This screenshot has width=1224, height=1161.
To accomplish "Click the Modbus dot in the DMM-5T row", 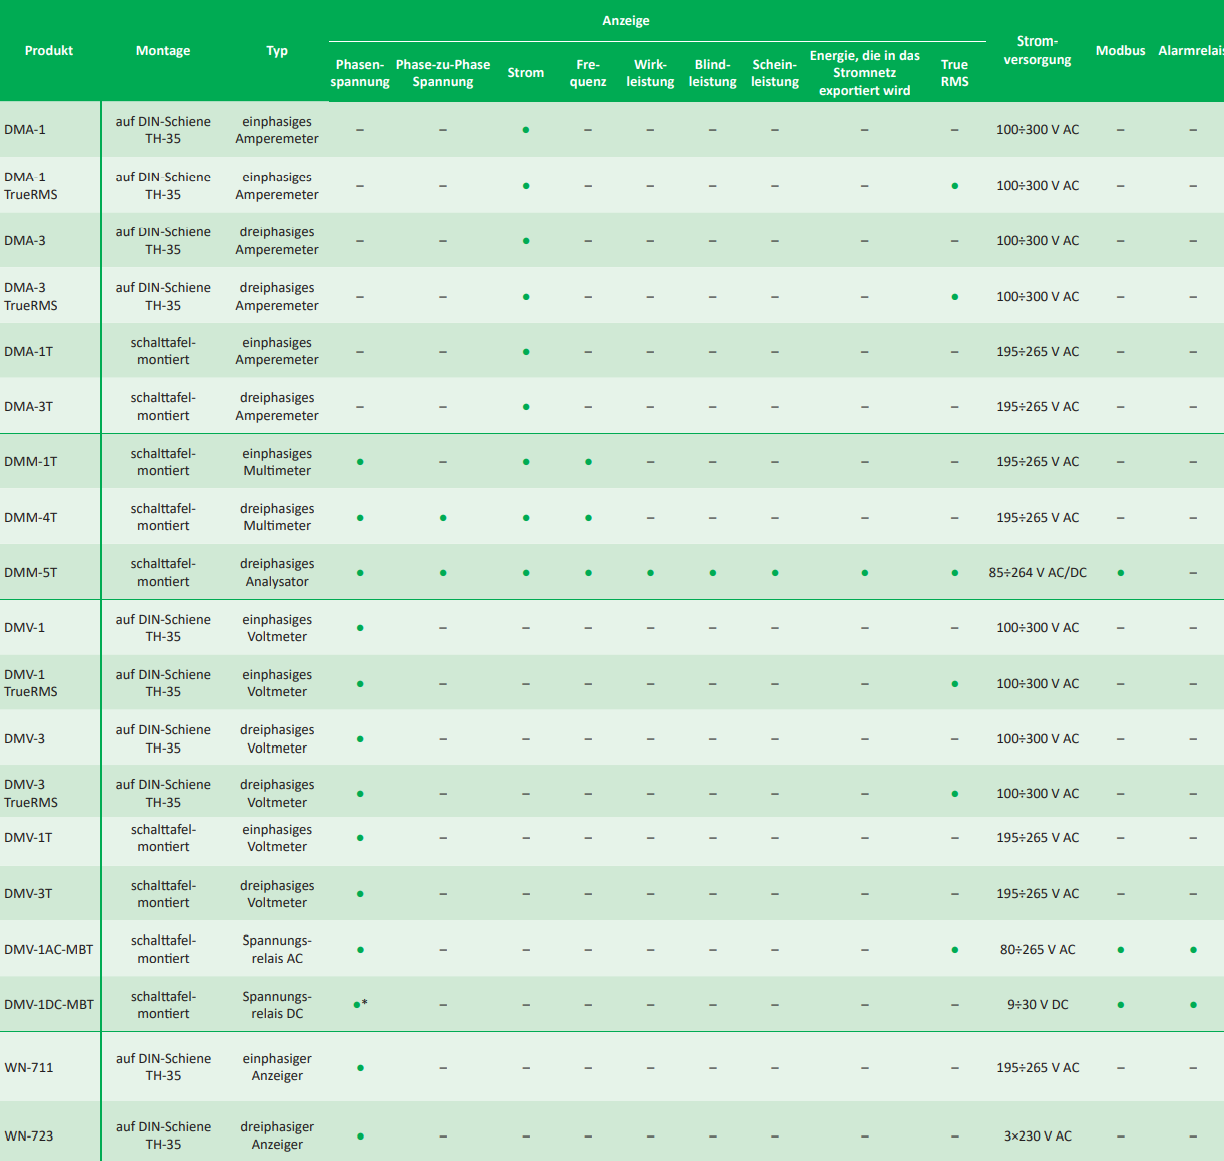I will pos(1121,573).
